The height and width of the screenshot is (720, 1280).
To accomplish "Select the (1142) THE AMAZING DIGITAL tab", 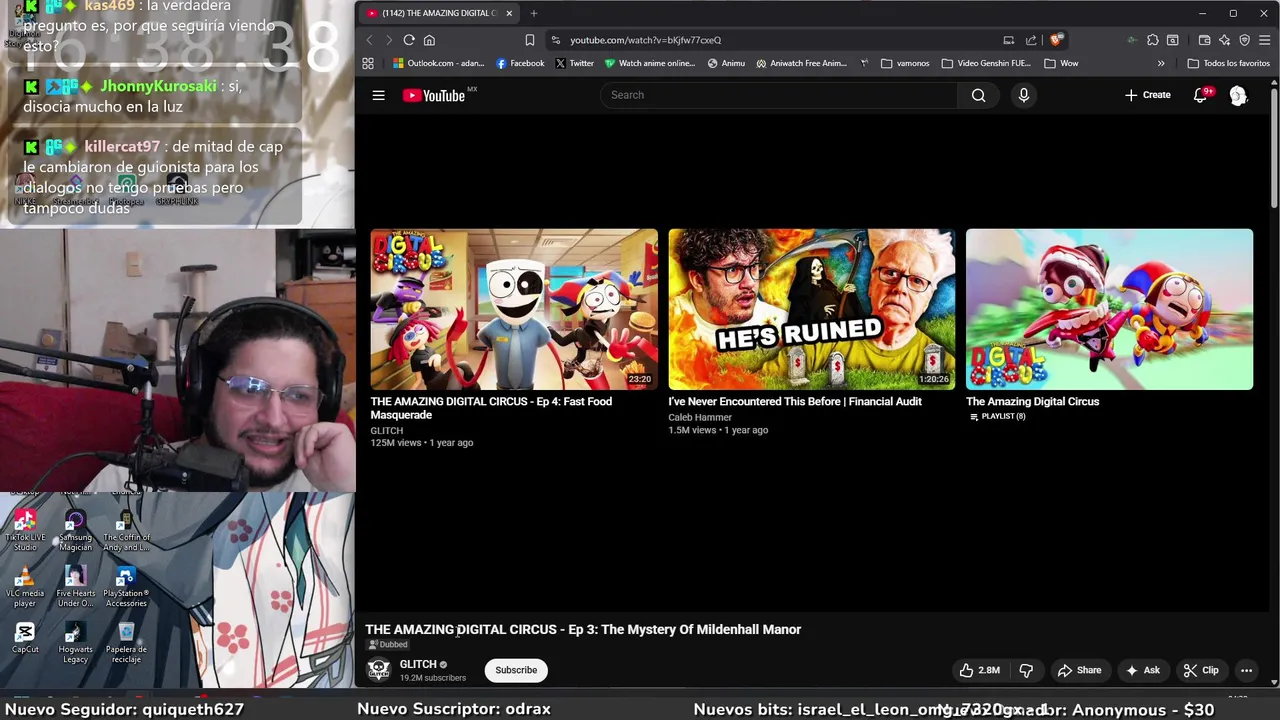I will 438,13.
